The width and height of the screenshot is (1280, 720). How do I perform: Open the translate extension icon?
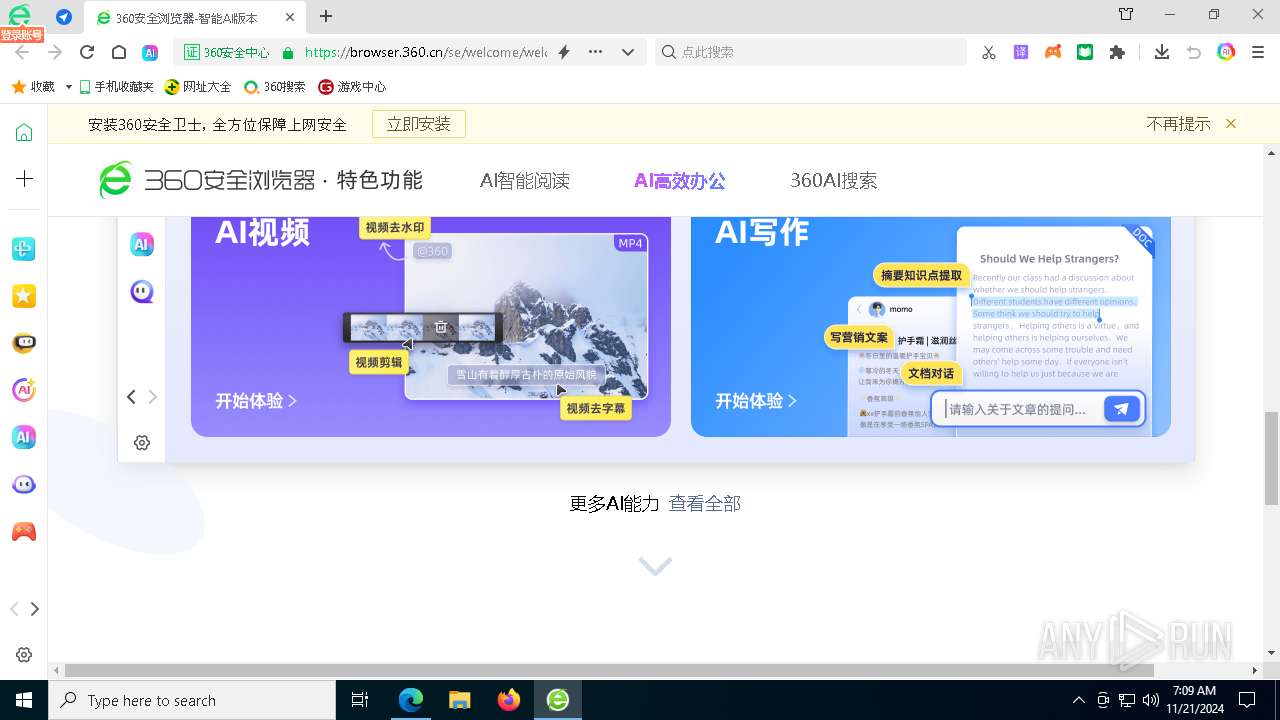click(x=1021, y=52)
